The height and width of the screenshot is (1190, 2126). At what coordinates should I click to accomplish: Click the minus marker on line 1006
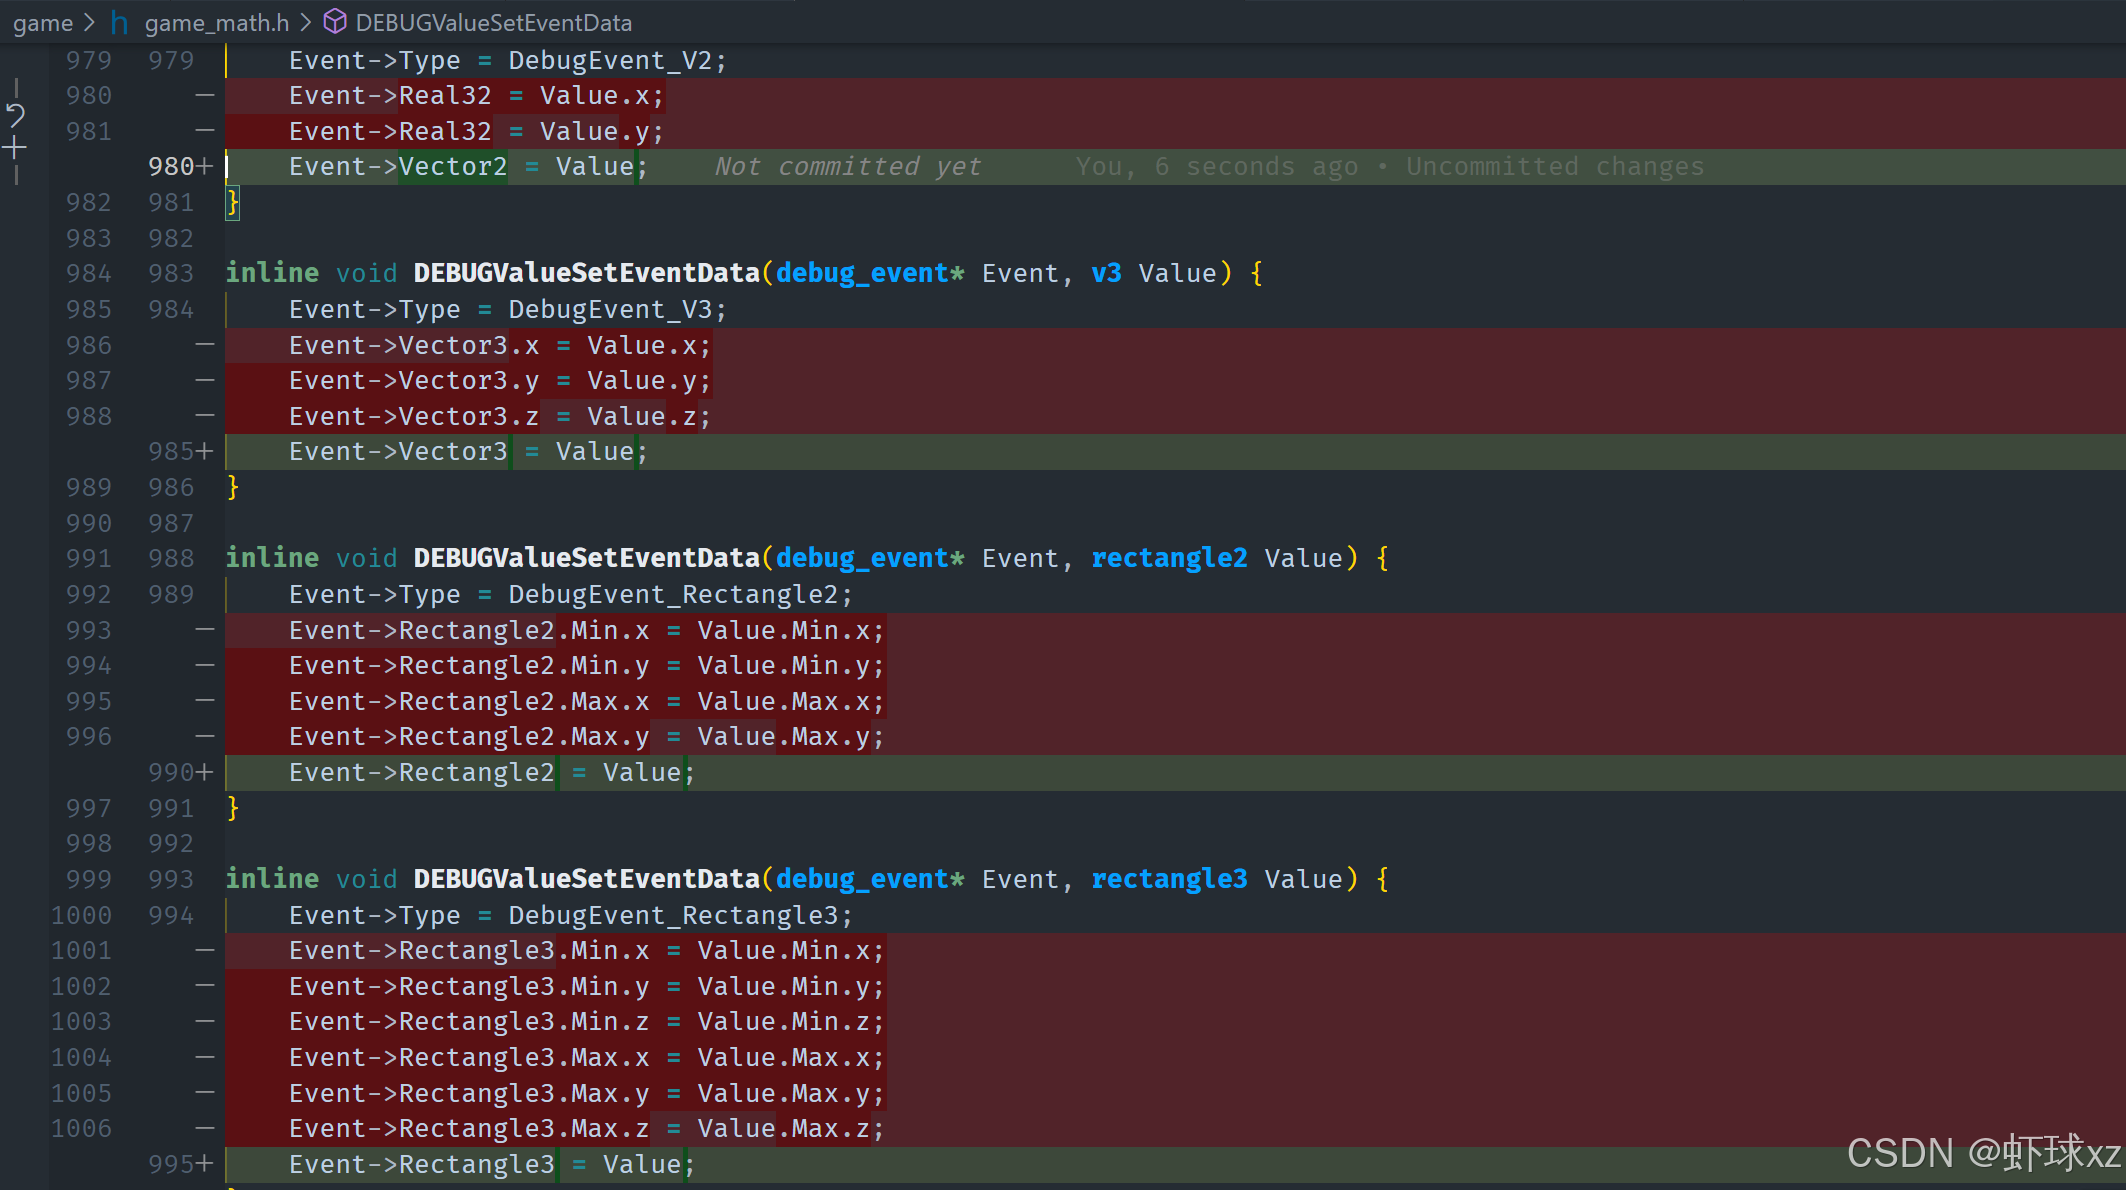tap(205, 1129)
